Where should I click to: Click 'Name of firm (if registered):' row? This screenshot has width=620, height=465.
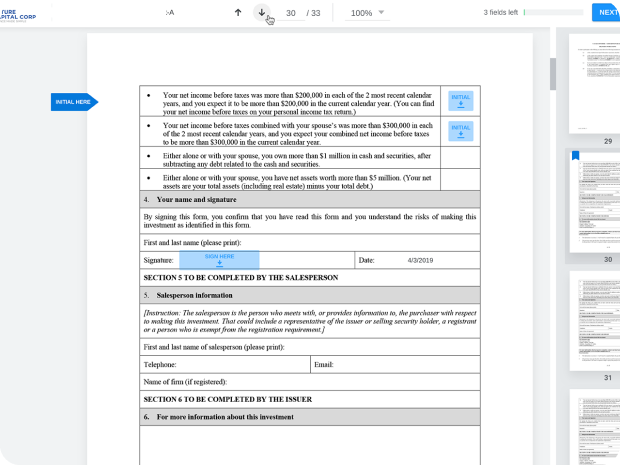click(x=310, y=382)
